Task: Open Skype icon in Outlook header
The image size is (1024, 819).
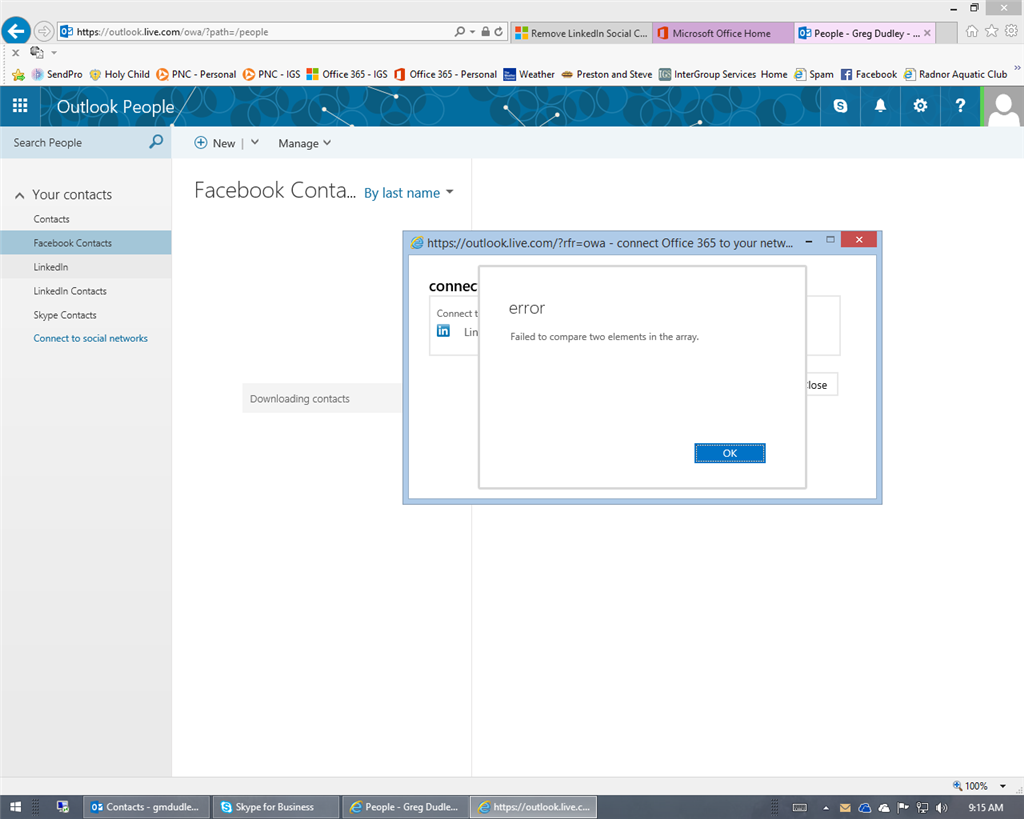Action: click(x=840, y=106)
